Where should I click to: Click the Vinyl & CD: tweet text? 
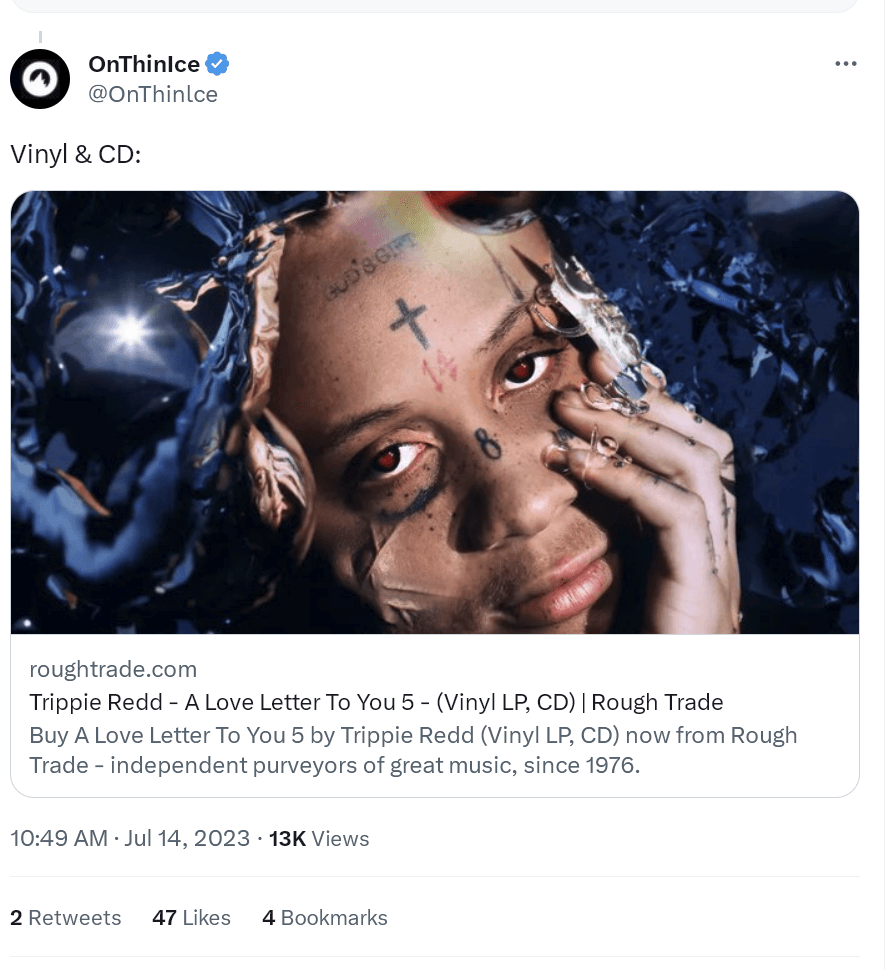pyautogui.click(x=76, y=154)
